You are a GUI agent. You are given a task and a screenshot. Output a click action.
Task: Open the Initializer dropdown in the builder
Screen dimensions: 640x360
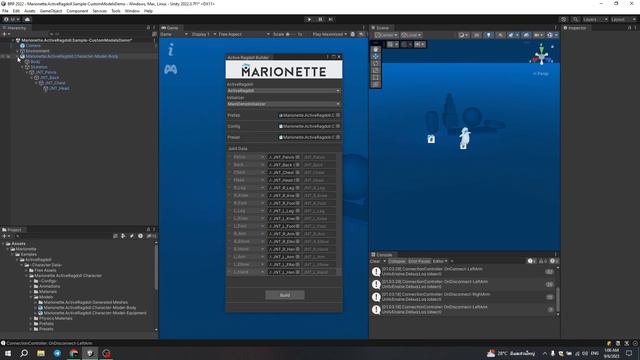[284, 104]
